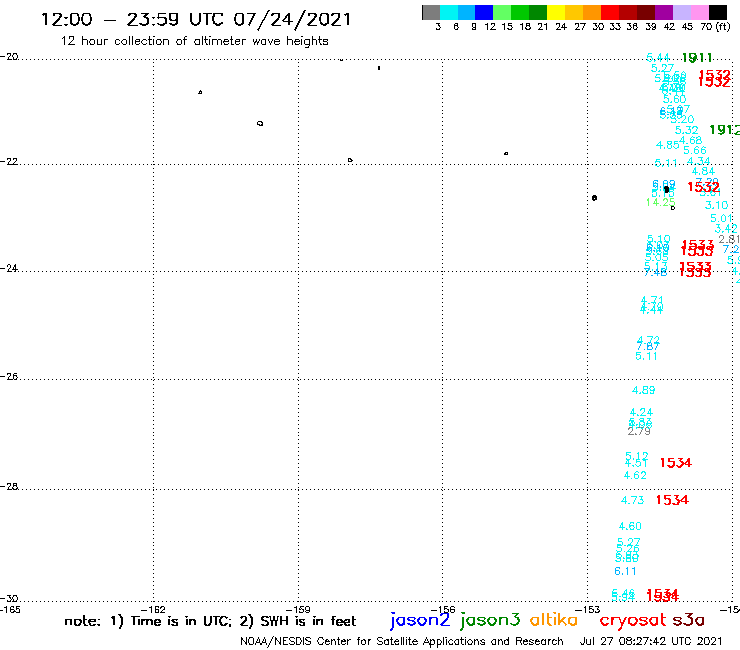Screen dimensions: 740x650
Task: Click the wave height value '4.60'
Action: click(630, 526)
